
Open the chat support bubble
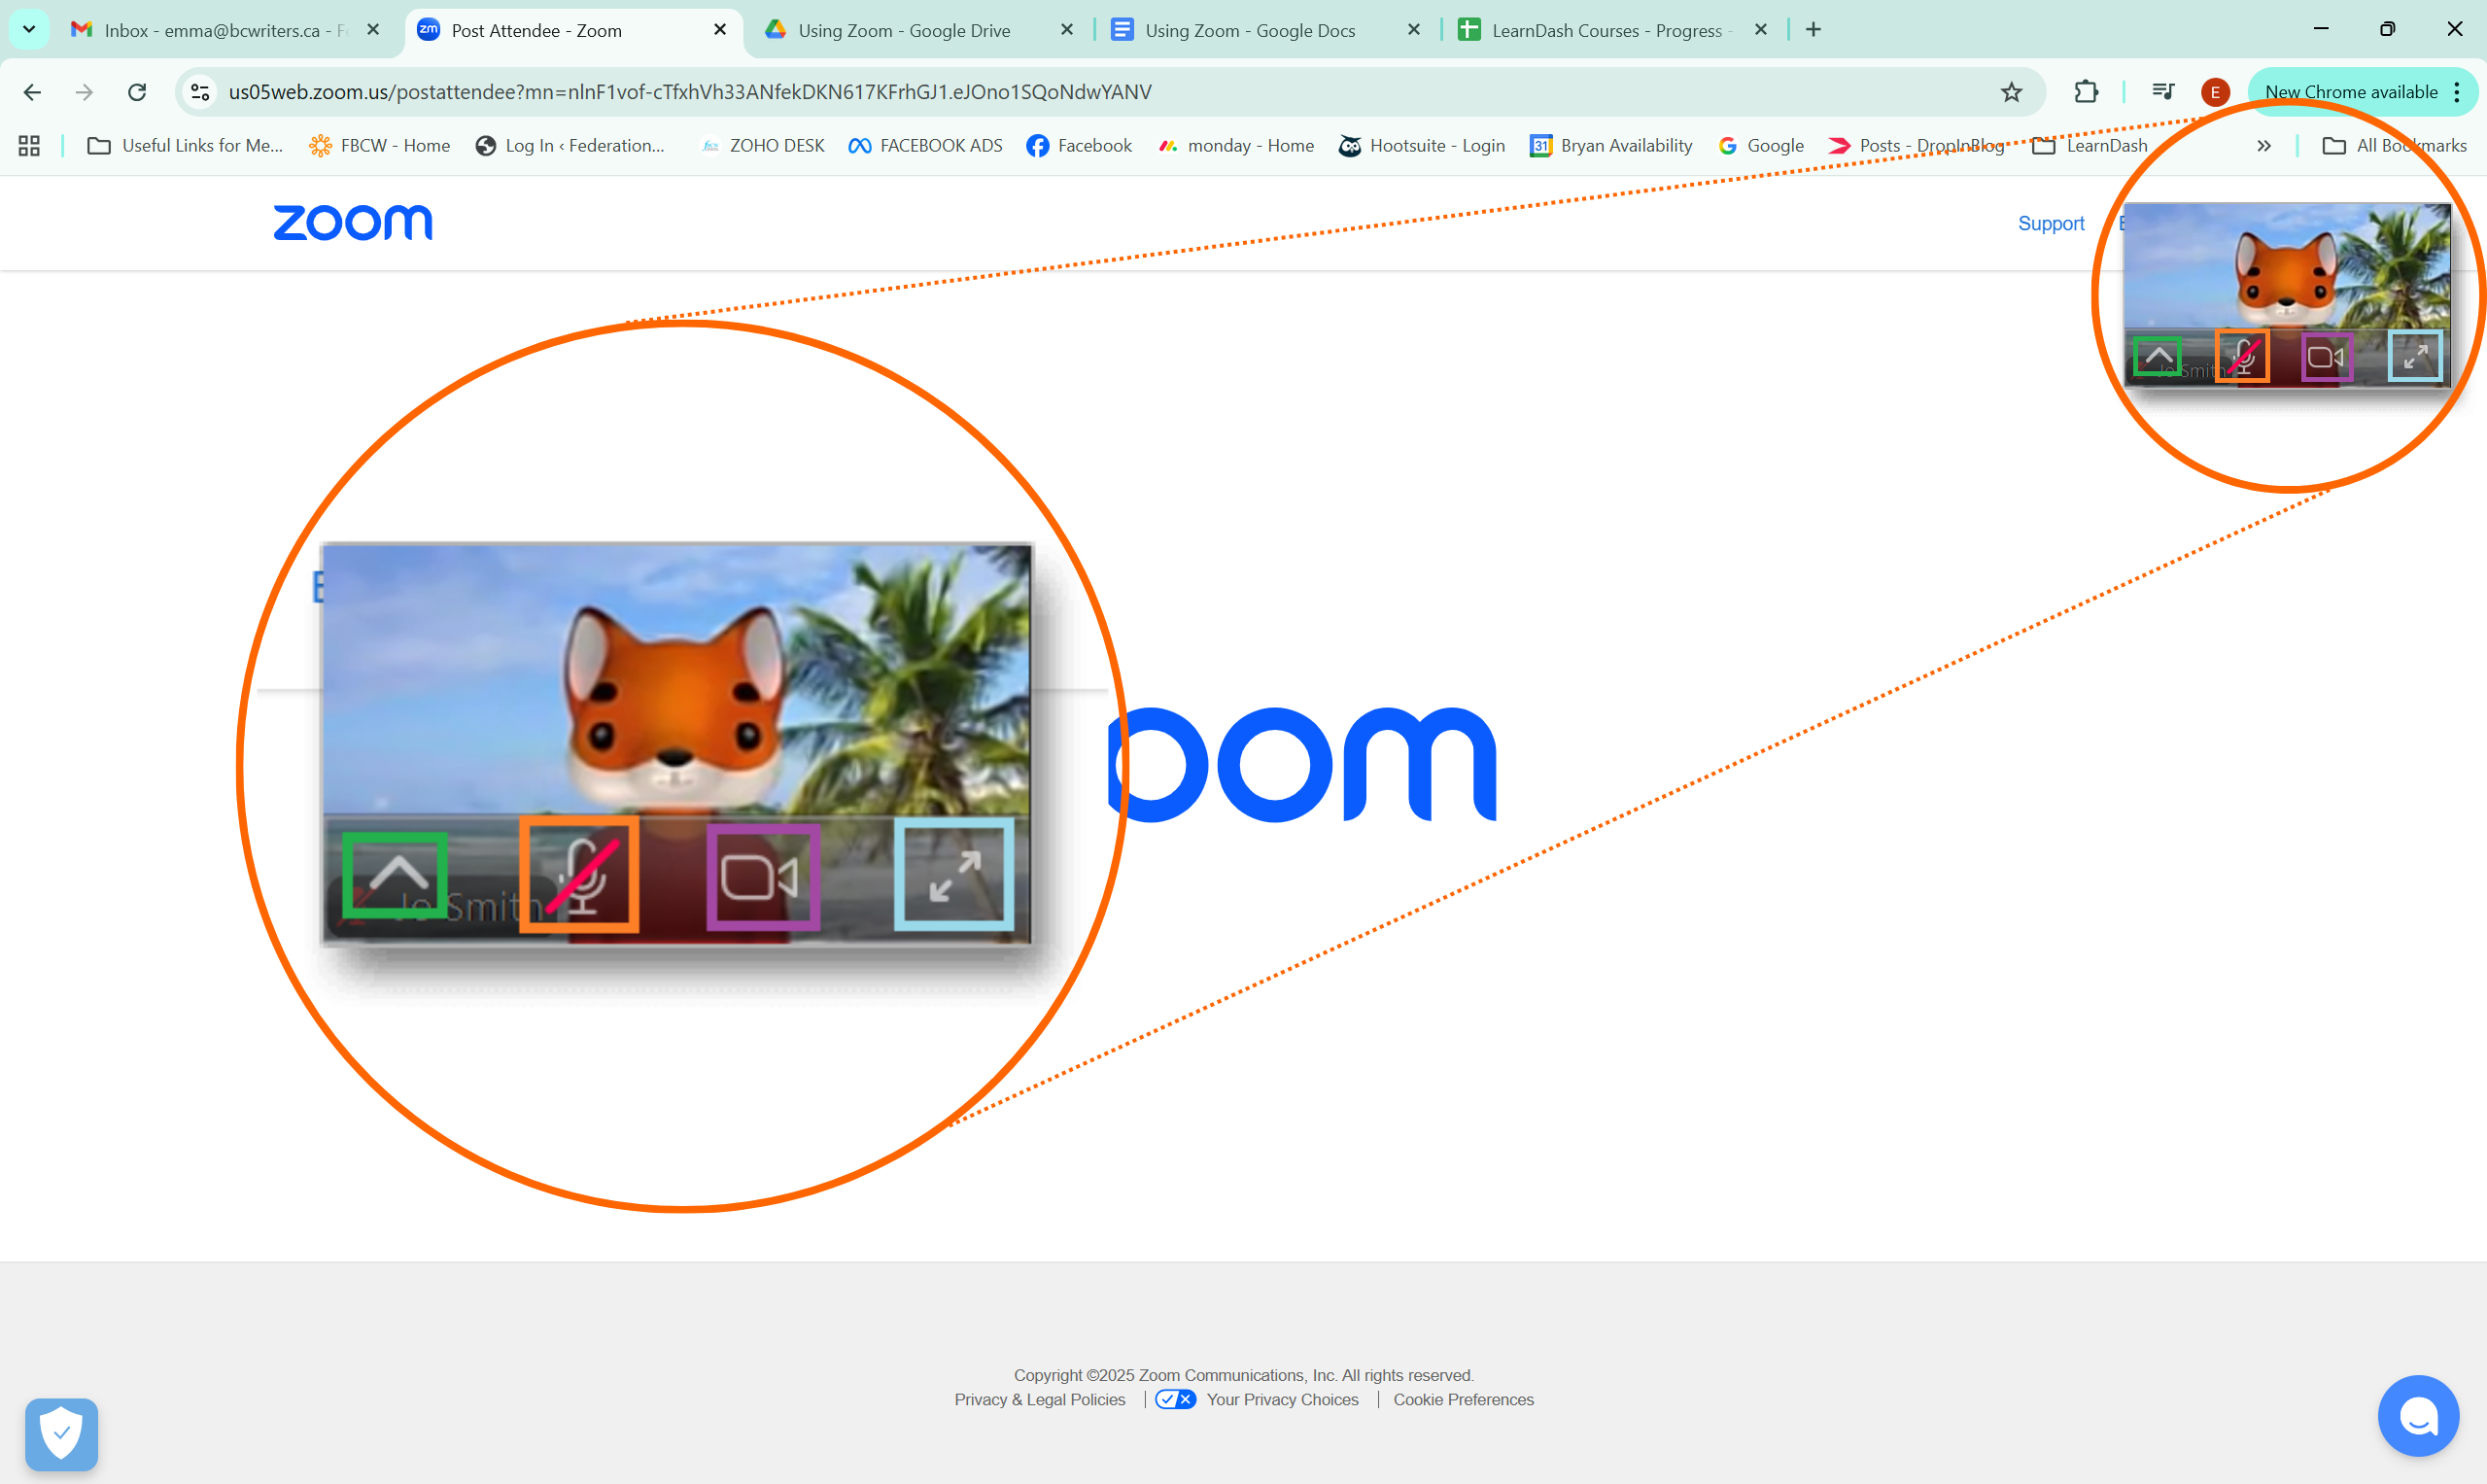coord(2418,1416)
